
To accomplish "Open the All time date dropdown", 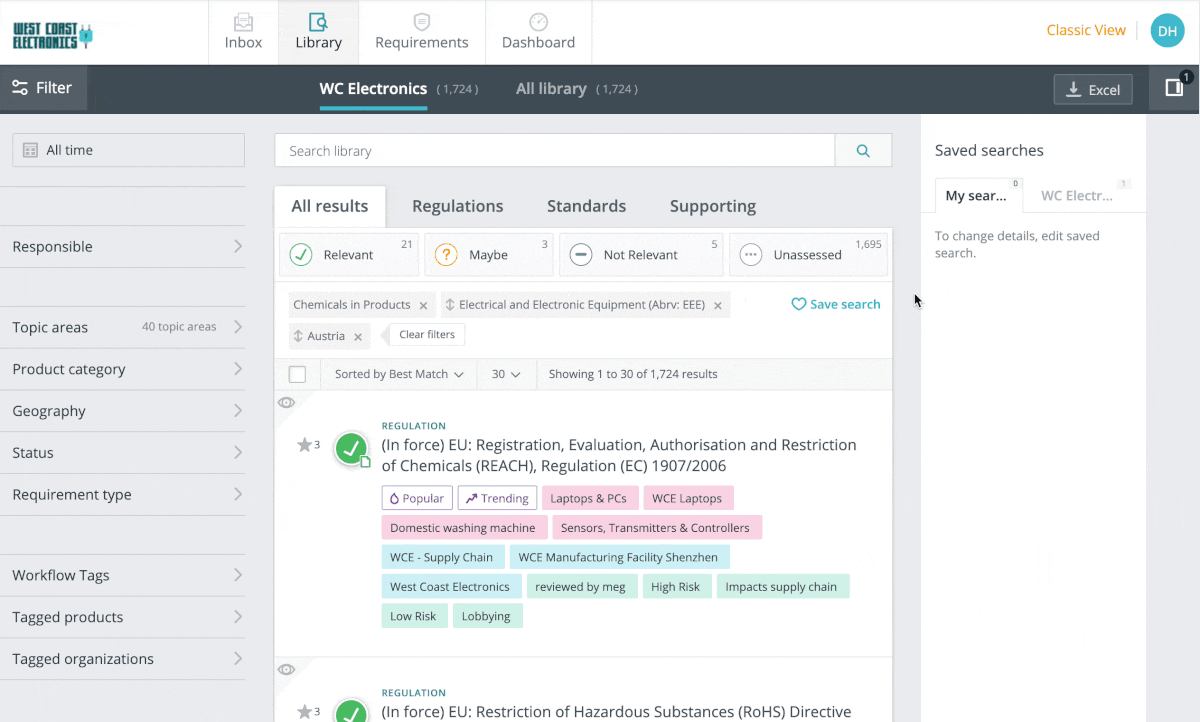I will pyautogui.click(x=128, y=150).
